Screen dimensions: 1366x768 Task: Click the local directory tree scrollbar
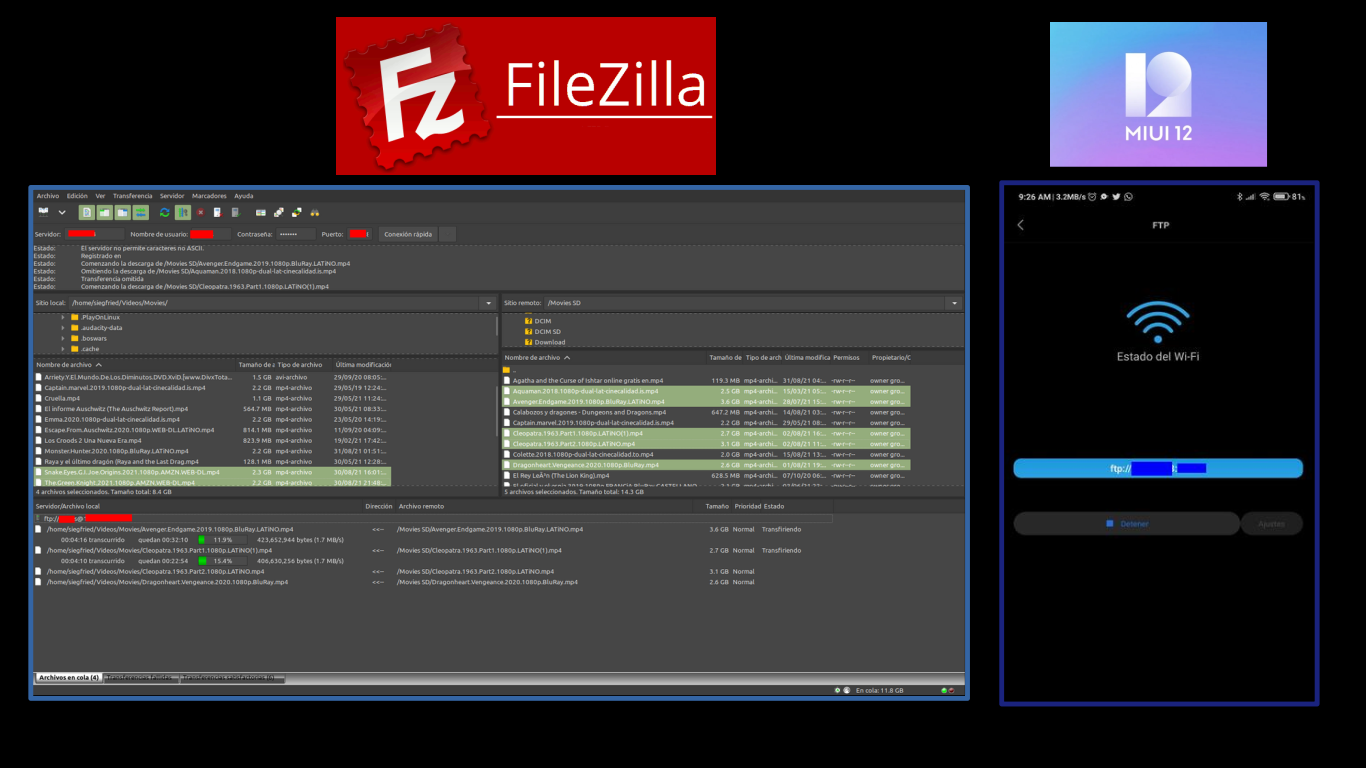tap(496, 326)
